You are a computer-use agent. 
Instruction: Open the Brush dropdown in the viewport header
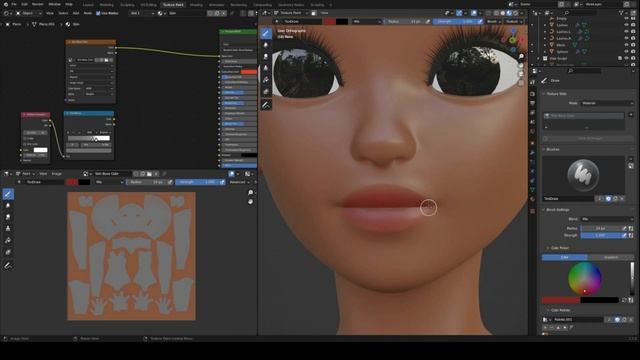click(x=493, y=21)
